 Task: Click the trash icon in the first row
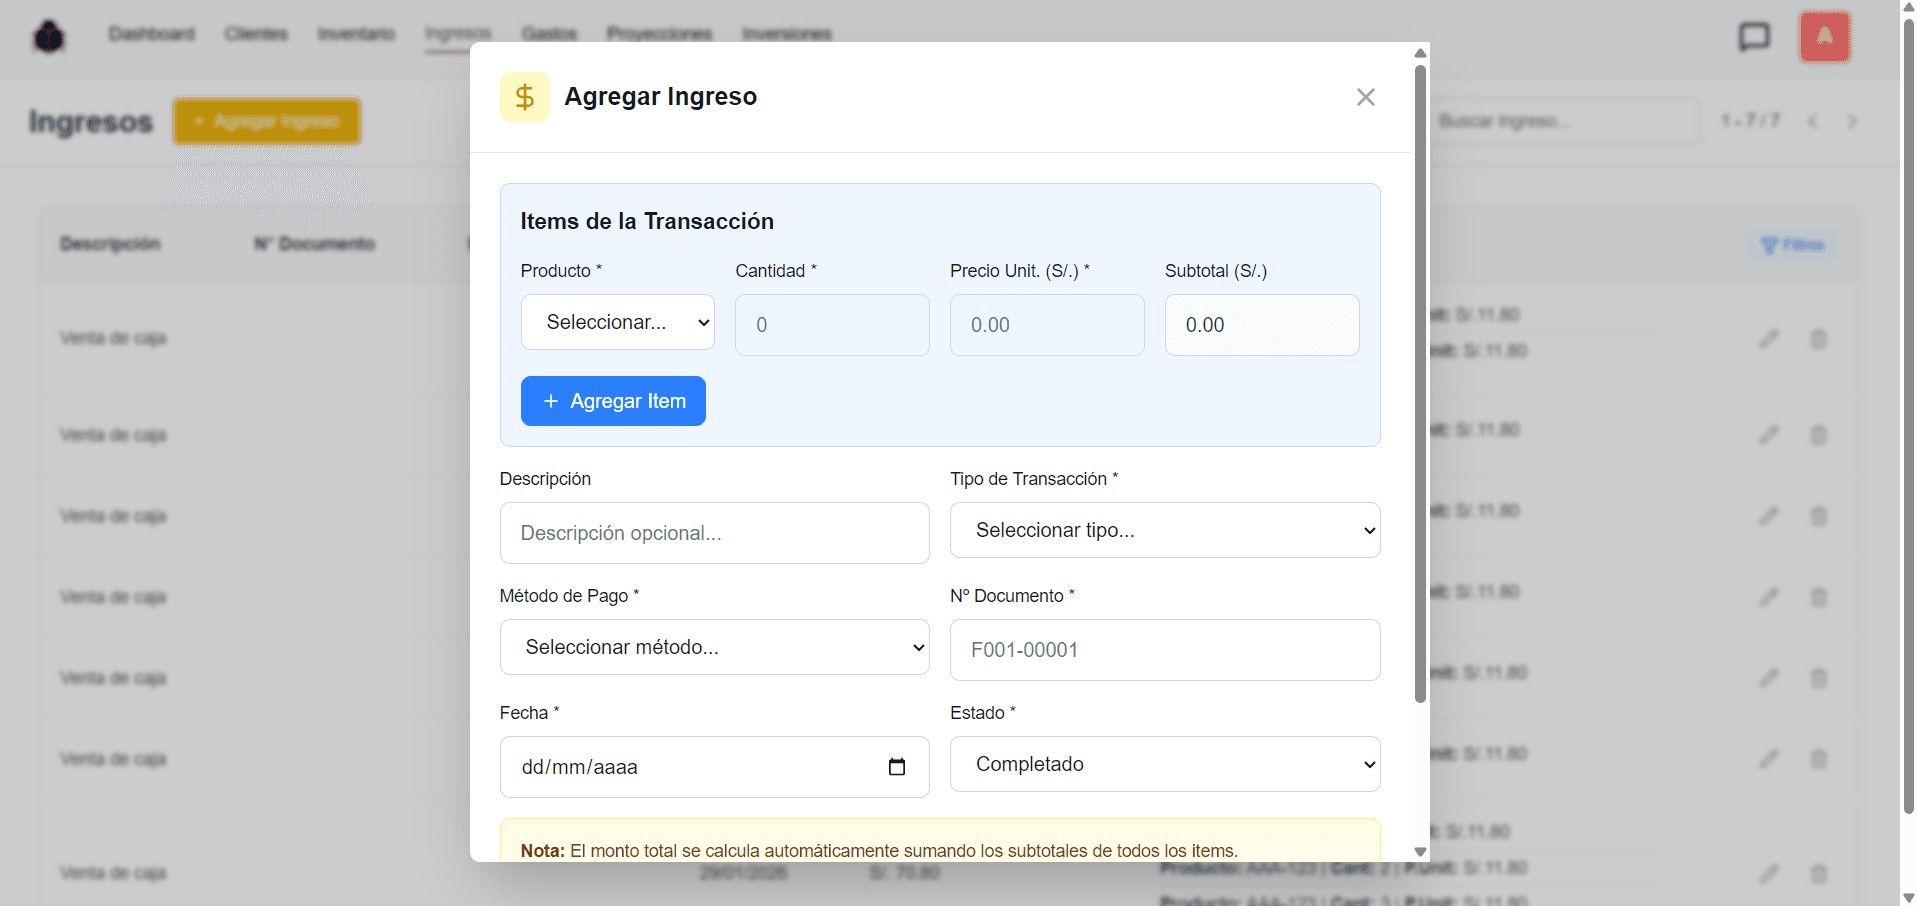pos(1819,339)
